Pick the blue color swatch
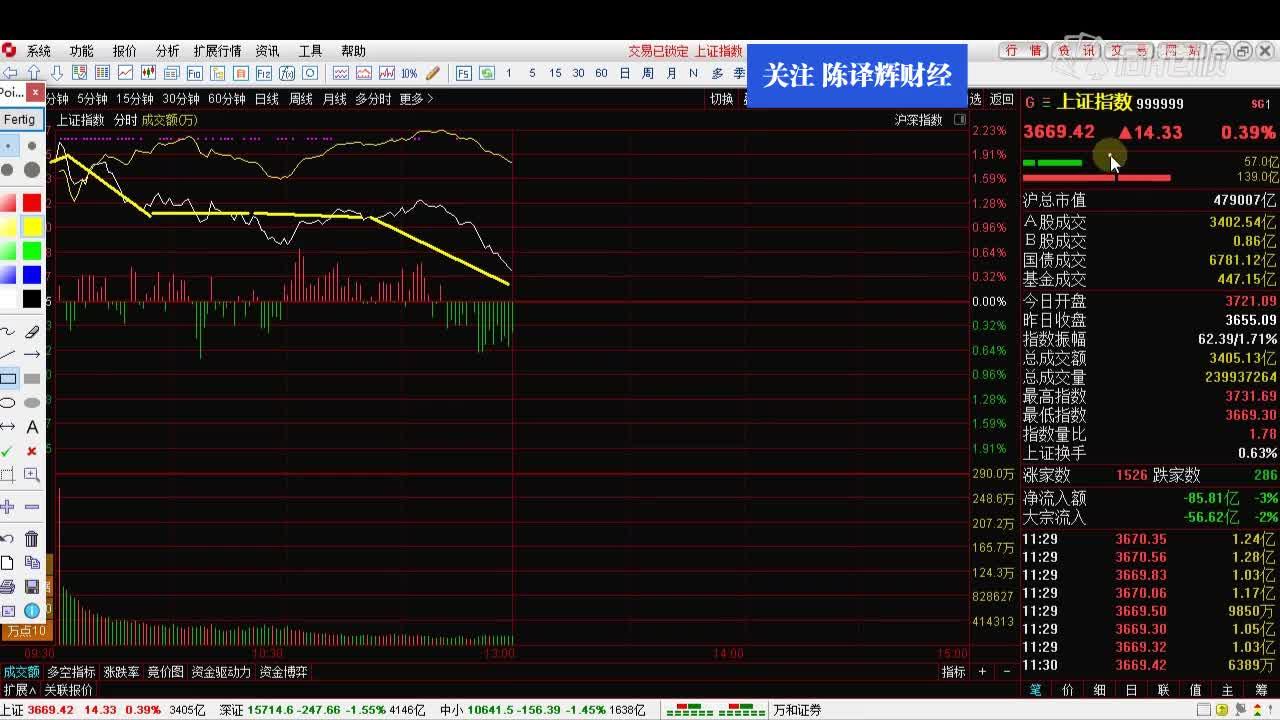The image size is (1280, 720). click(x=32, y=275)
